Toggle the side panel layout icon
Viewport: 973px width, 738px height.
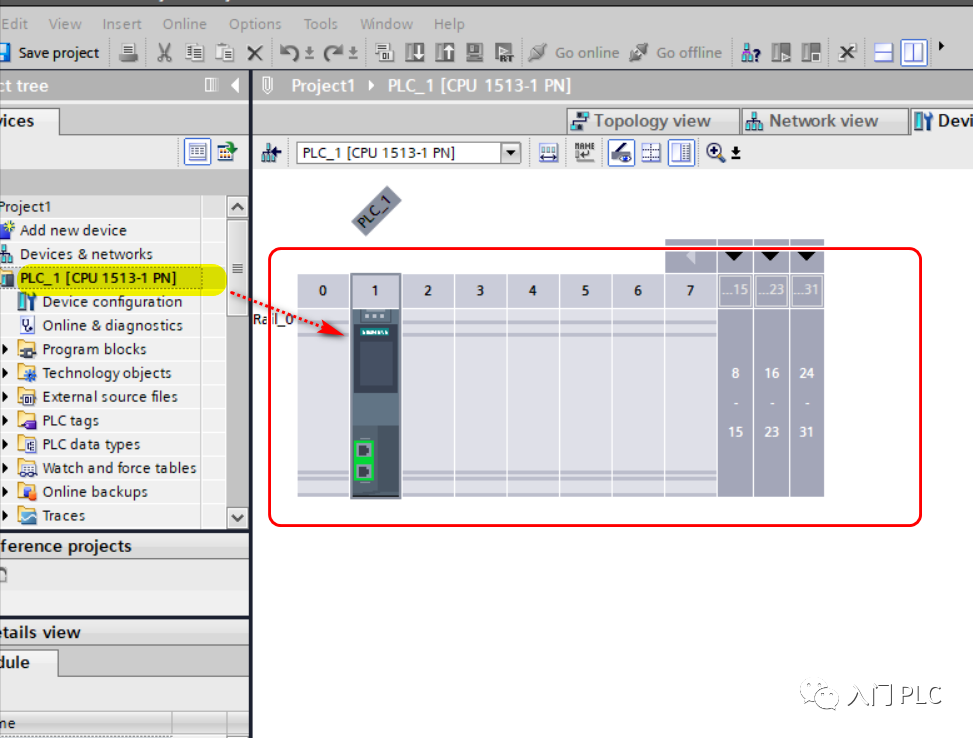point(681,153)
